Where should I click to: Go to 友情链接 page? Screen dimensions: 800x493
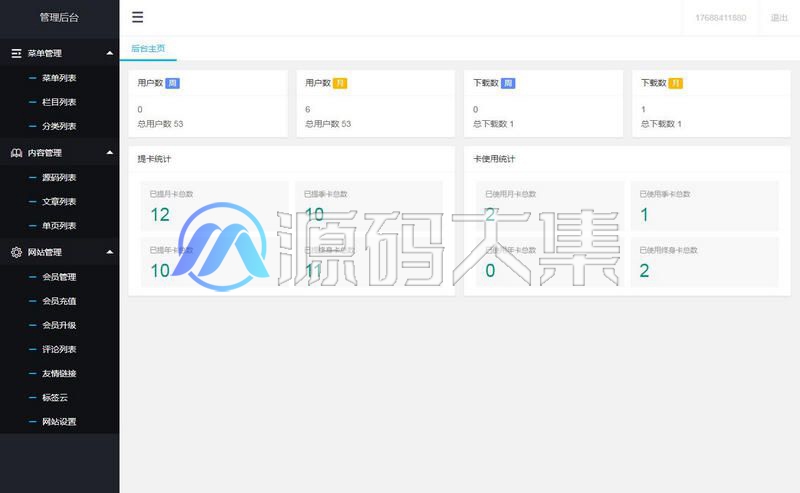click(x=60, y=374)
